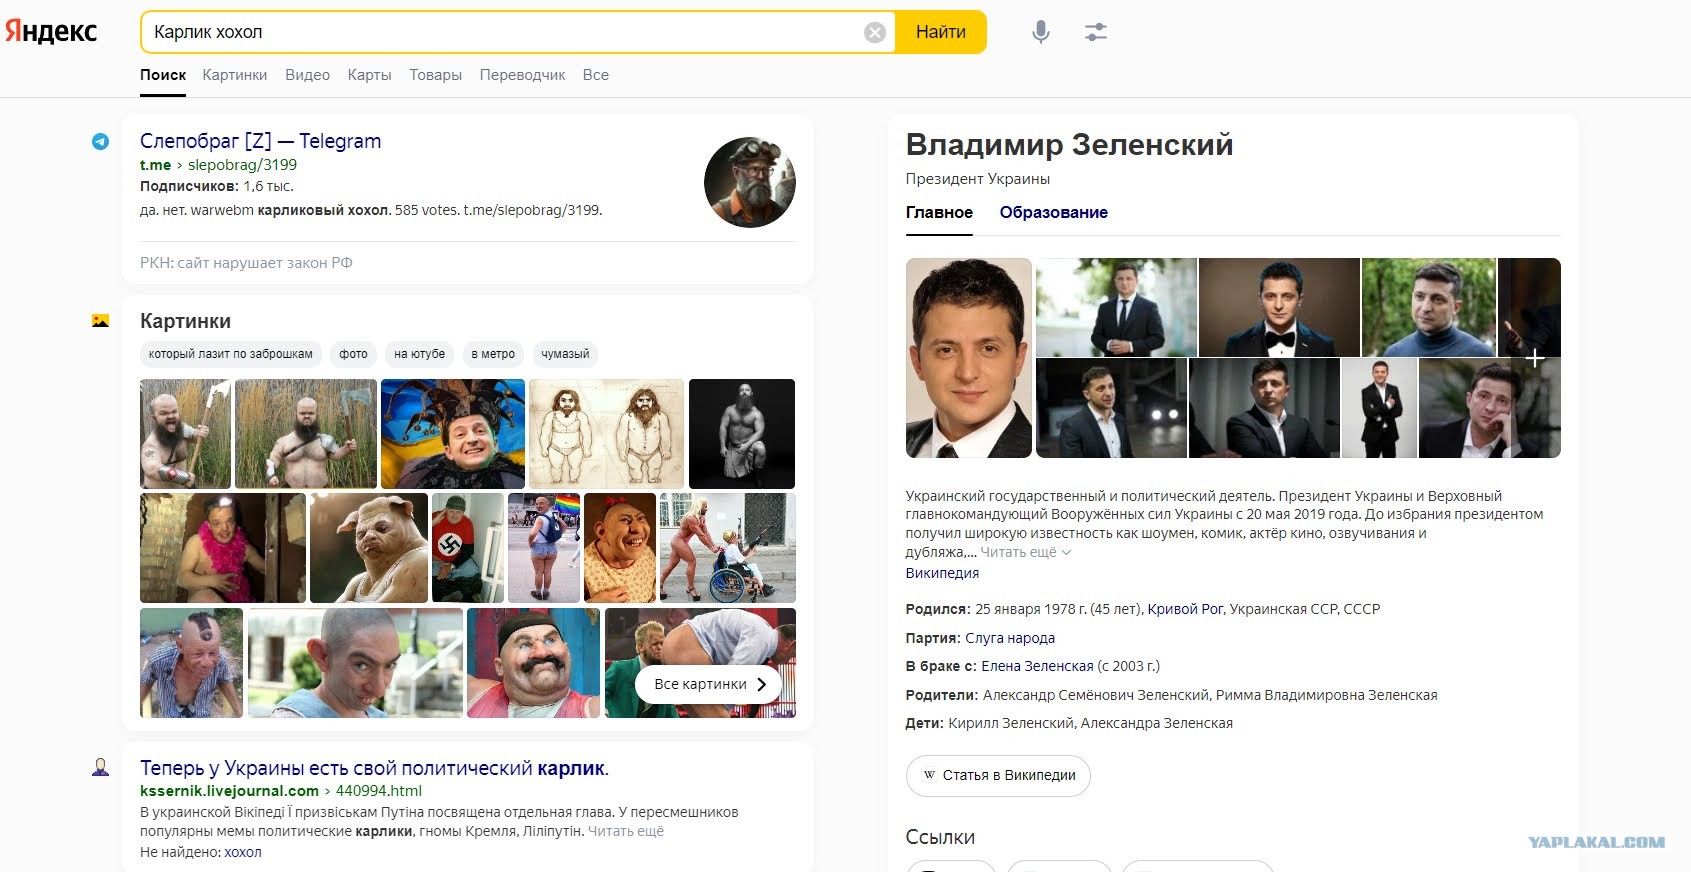
Task: Open the large portrait photo in info panel
Action: click(969, 358)
